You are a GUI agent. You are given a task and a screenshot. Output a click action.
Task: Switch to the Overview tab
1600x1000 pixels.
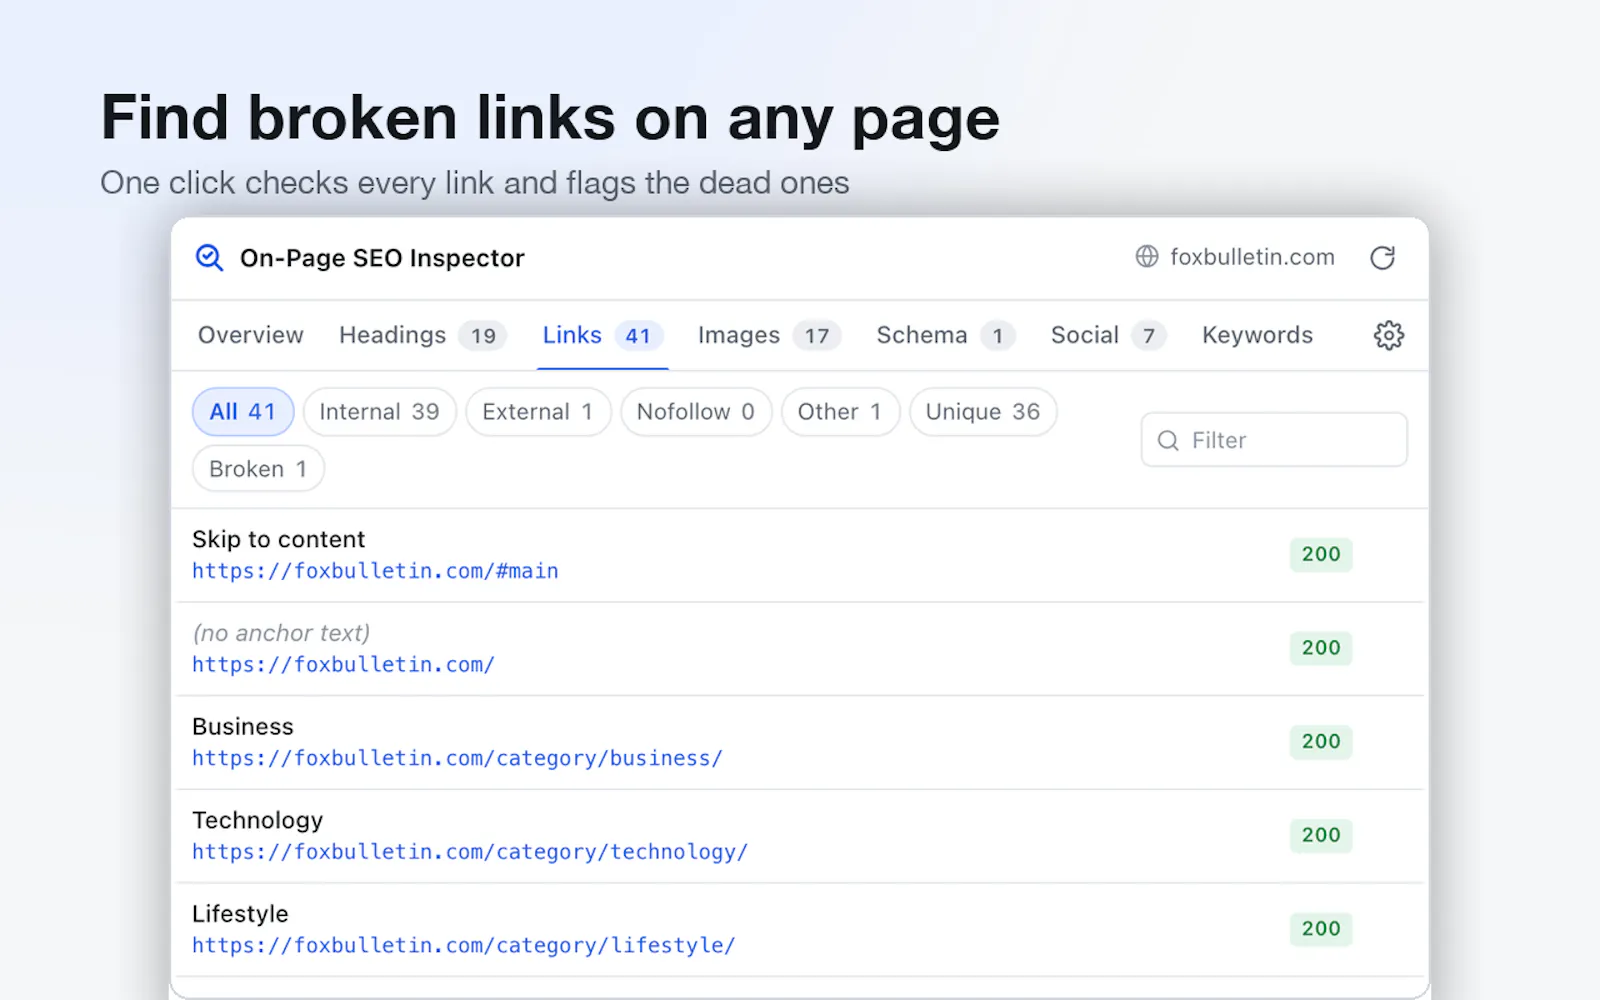click(251, 335)
